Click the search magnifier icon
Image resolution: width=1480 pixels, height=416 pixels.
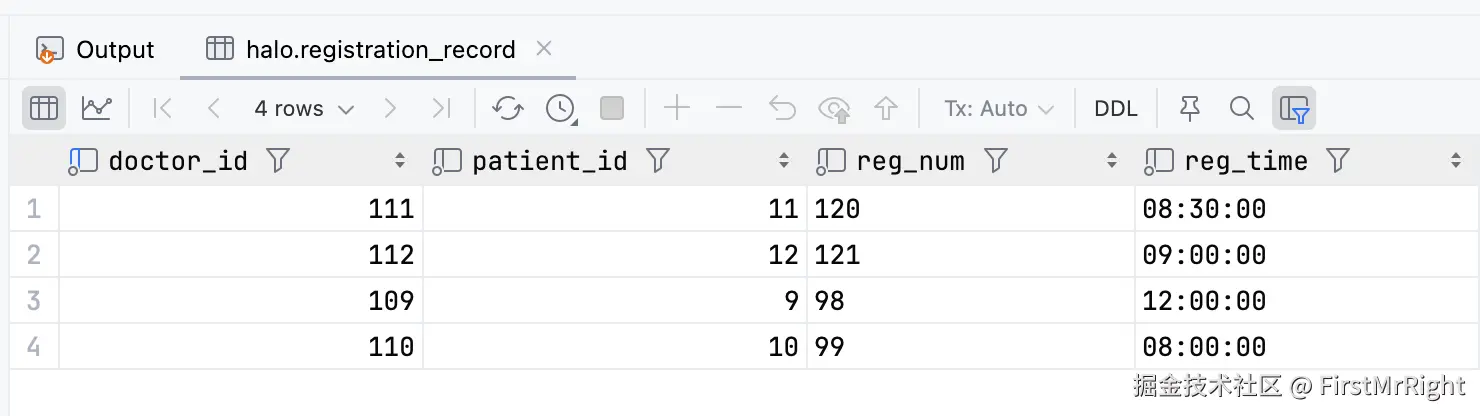(1241, 108)
